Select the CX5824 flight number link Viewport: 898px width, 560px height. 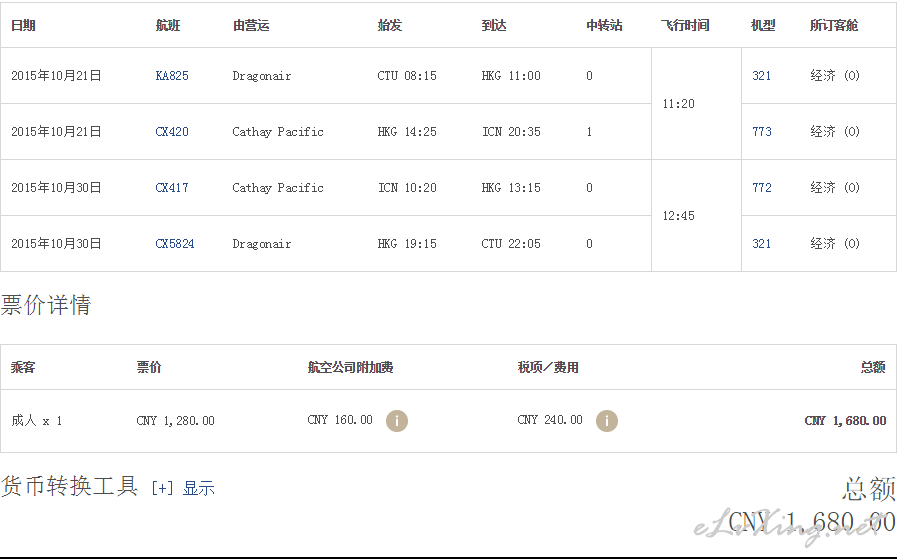175,244
